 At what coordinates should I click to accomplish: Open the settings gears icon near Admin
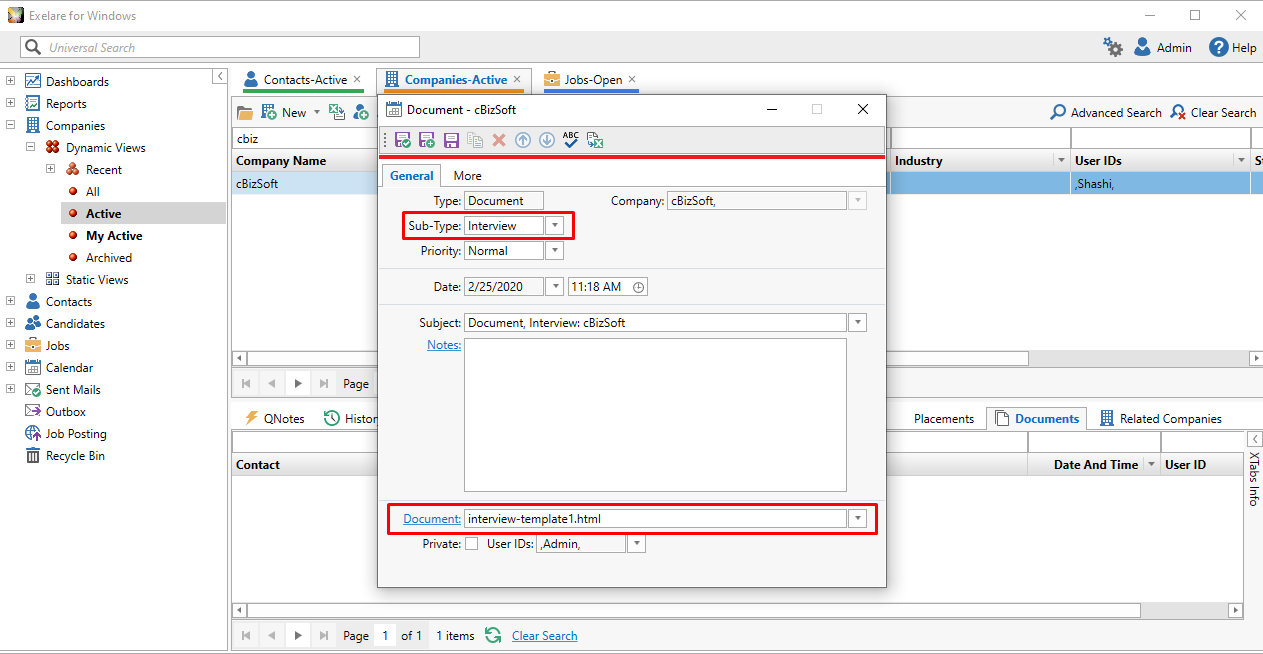coord(1112,47)
